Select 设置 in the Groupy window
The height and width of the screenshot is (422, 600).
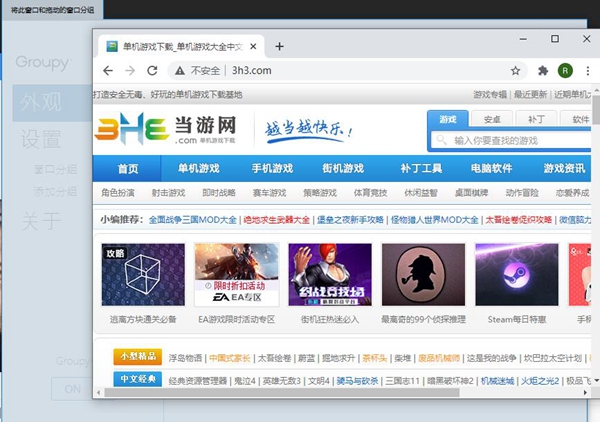tap(40, 139)
